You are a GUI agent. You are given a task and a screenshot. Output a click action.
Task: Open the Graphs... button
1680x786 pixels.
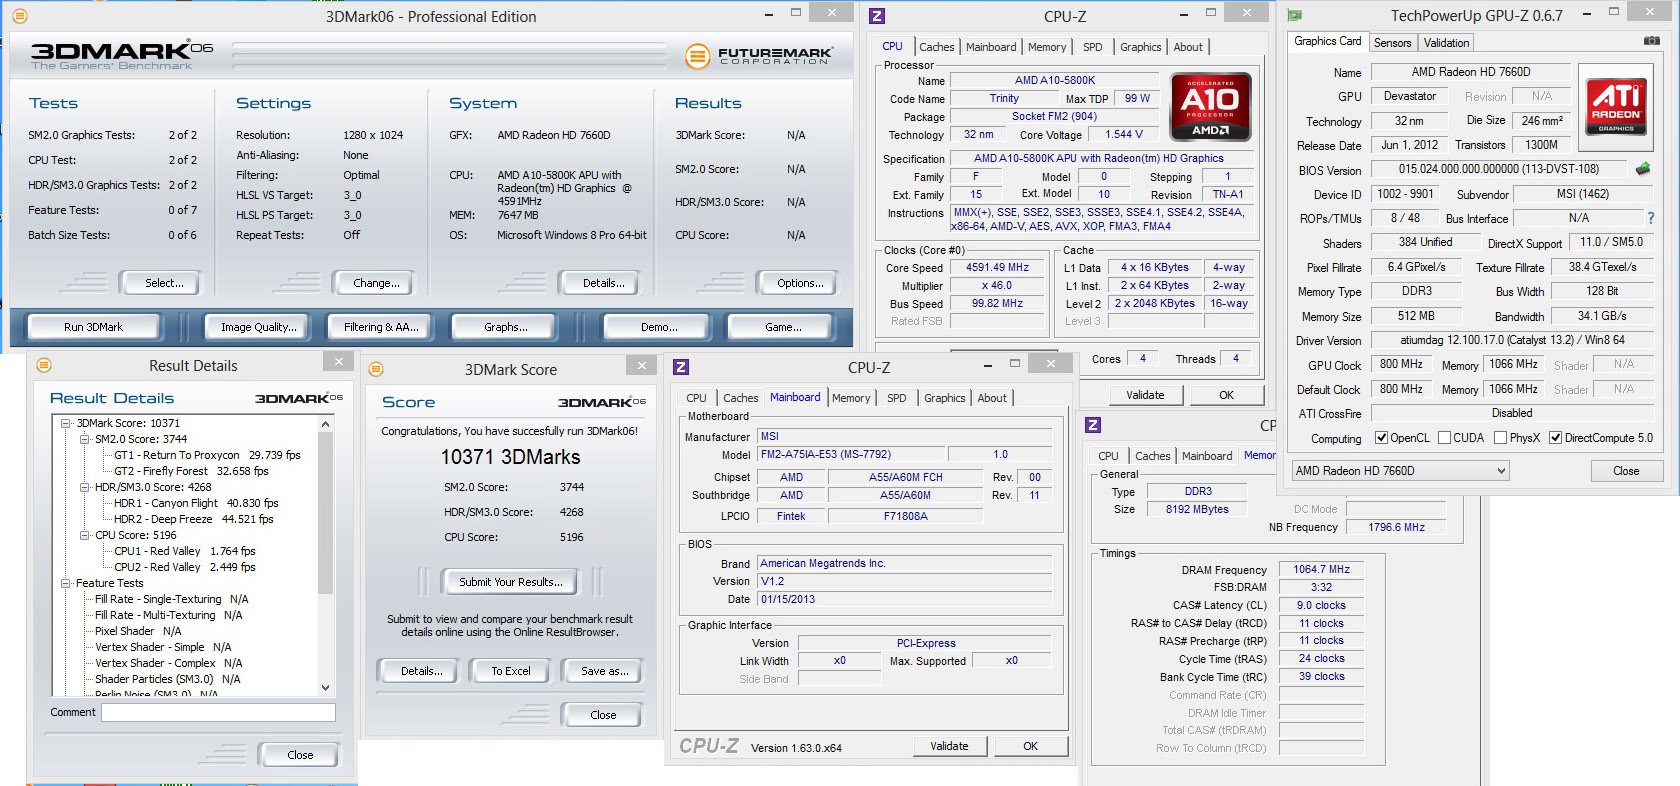[506, 327]
